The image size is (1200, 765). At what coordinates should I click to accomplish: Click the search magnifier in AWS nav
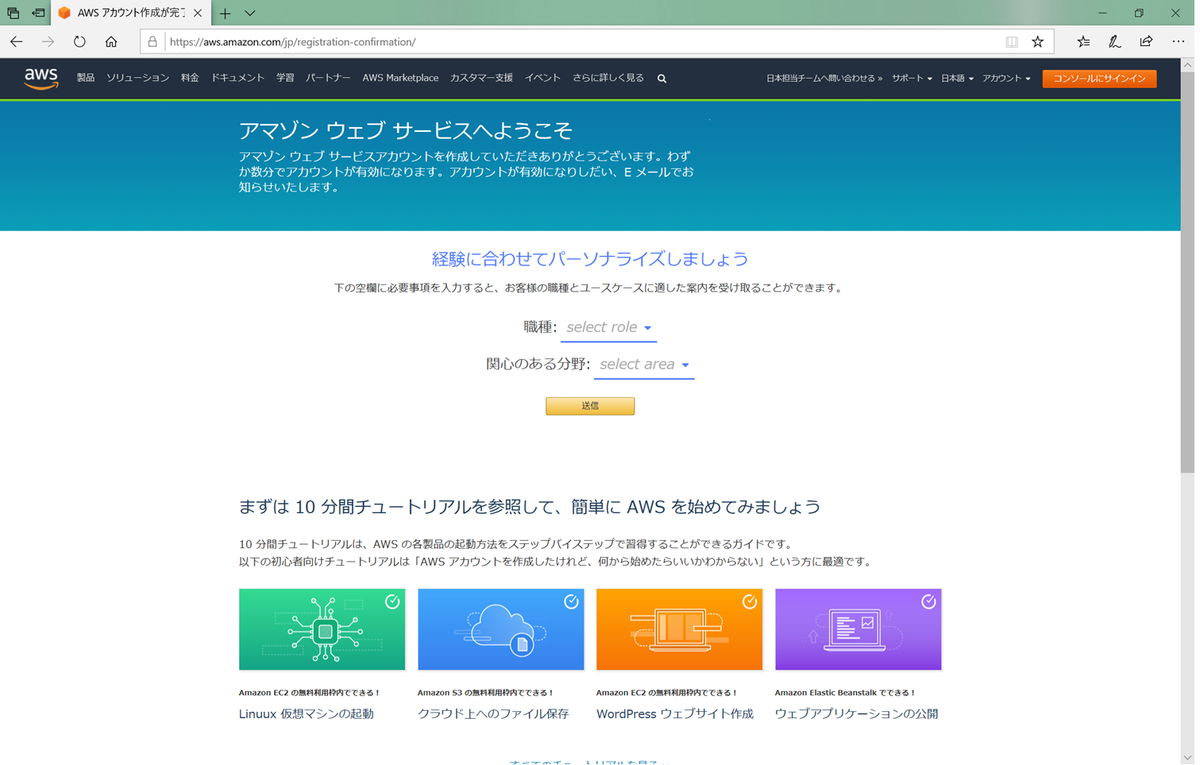pos(662,78)
